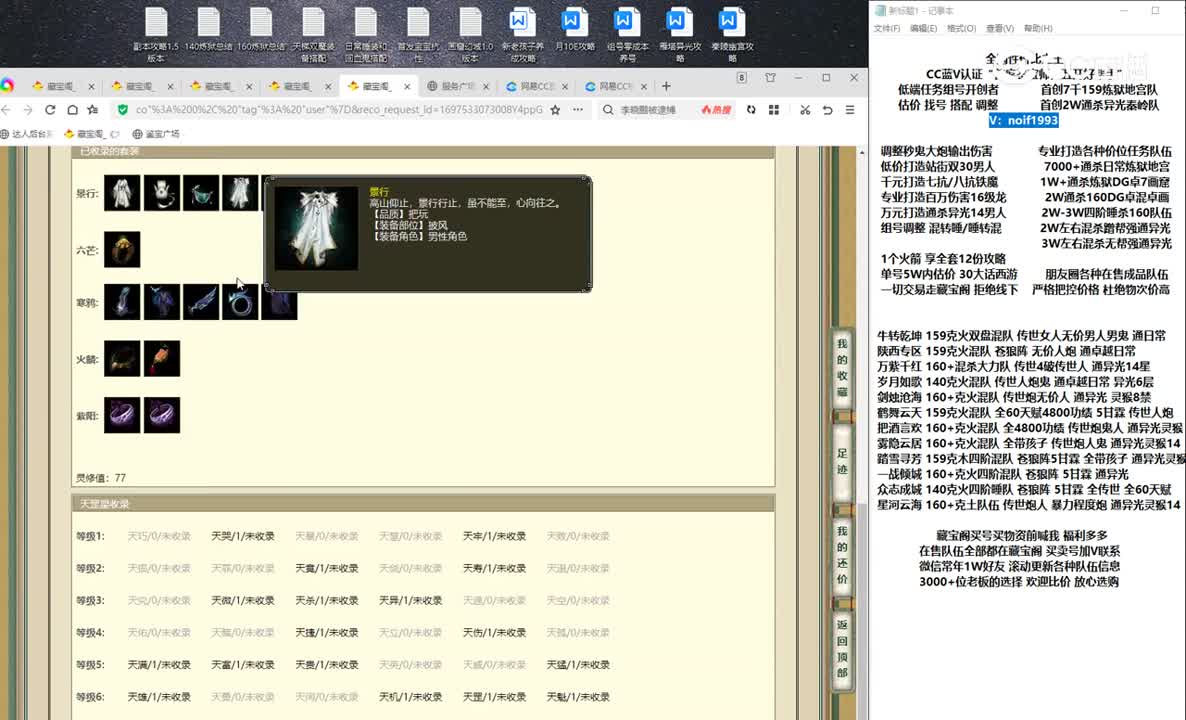Screen dimensions: 1186x720
Task: Click the green security shield icon
Action: click(x=123, y=110)
